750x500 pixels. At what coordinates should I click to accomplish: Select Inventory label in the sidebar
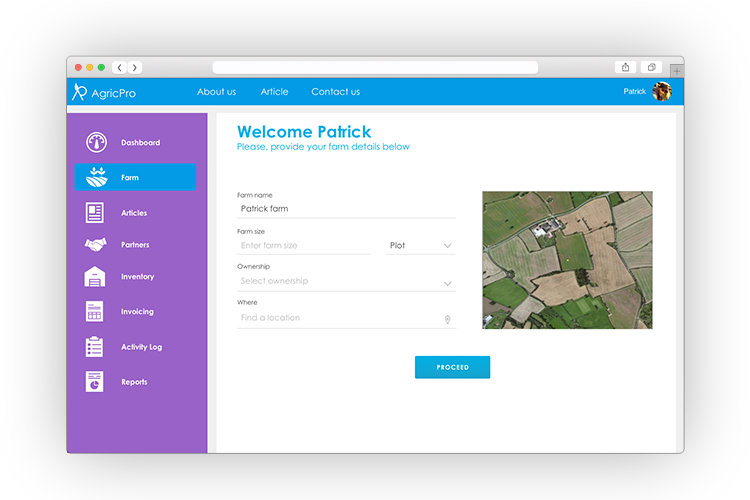tap(138, 277)
